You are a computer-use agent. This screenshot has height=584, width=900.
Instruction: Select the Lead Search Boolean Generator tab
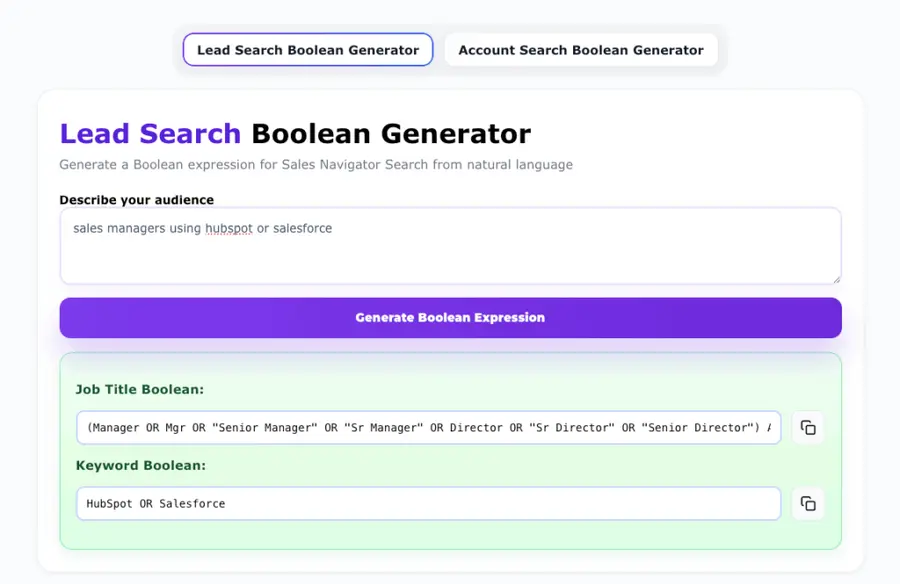click(x=307, y=49)
